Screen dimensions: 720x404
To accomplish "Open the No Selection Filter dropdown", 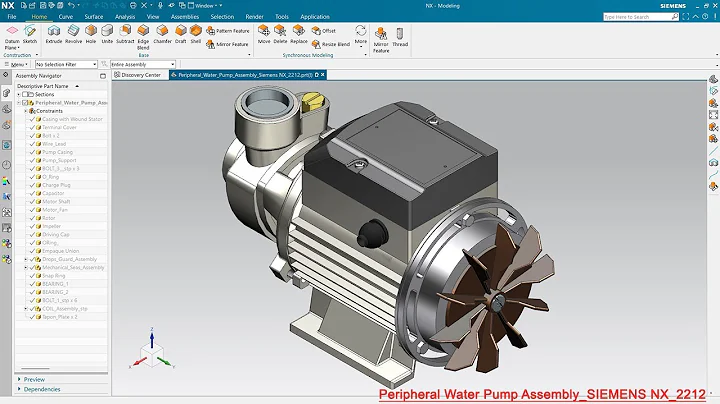I will [x=66, y=64].
